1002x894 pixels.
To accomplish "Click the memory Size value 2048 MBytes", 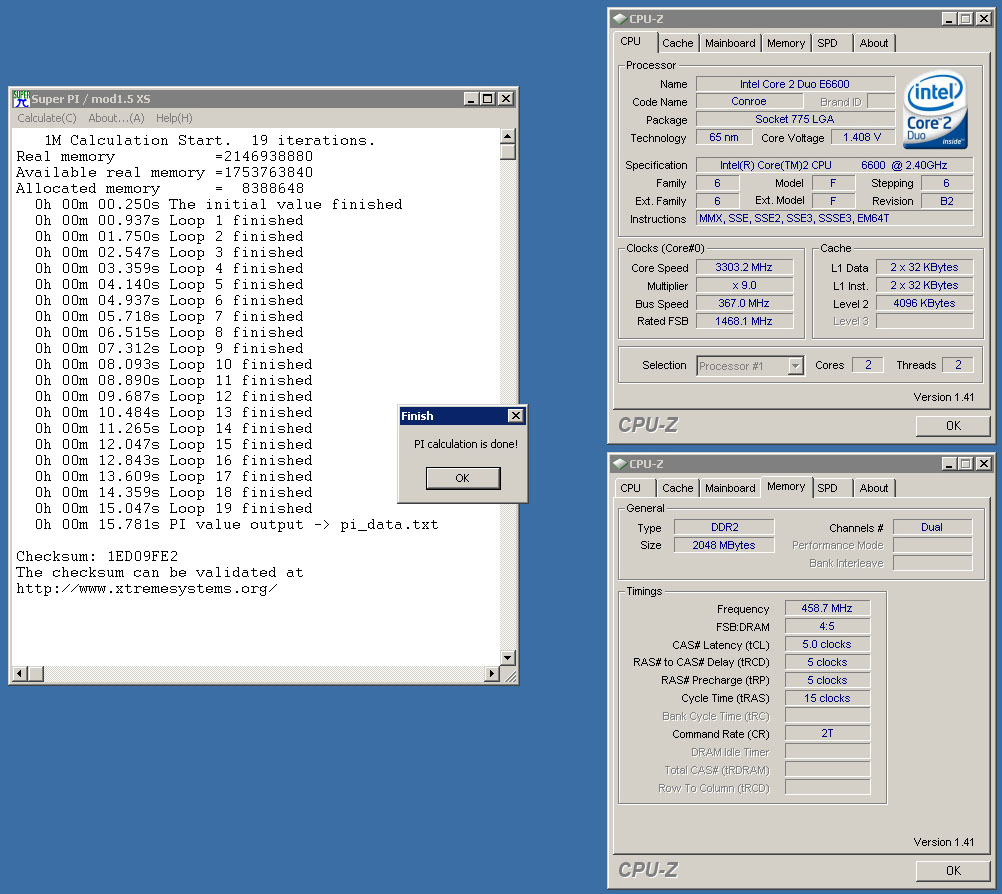I will pos(724,544).
